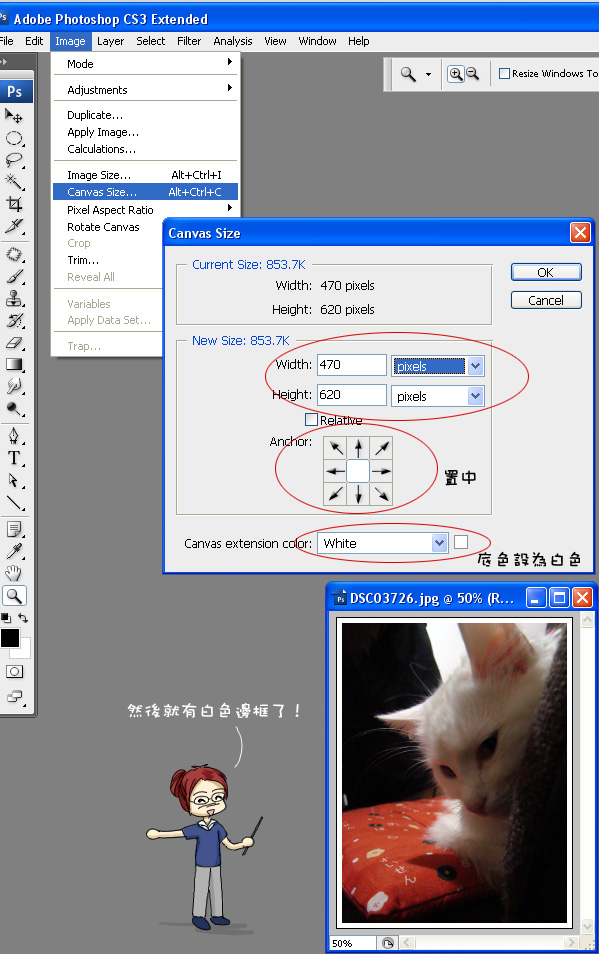
Task: Click the Zoom In button in options bar
Action: pyautogui.click(x=455, y=74)
